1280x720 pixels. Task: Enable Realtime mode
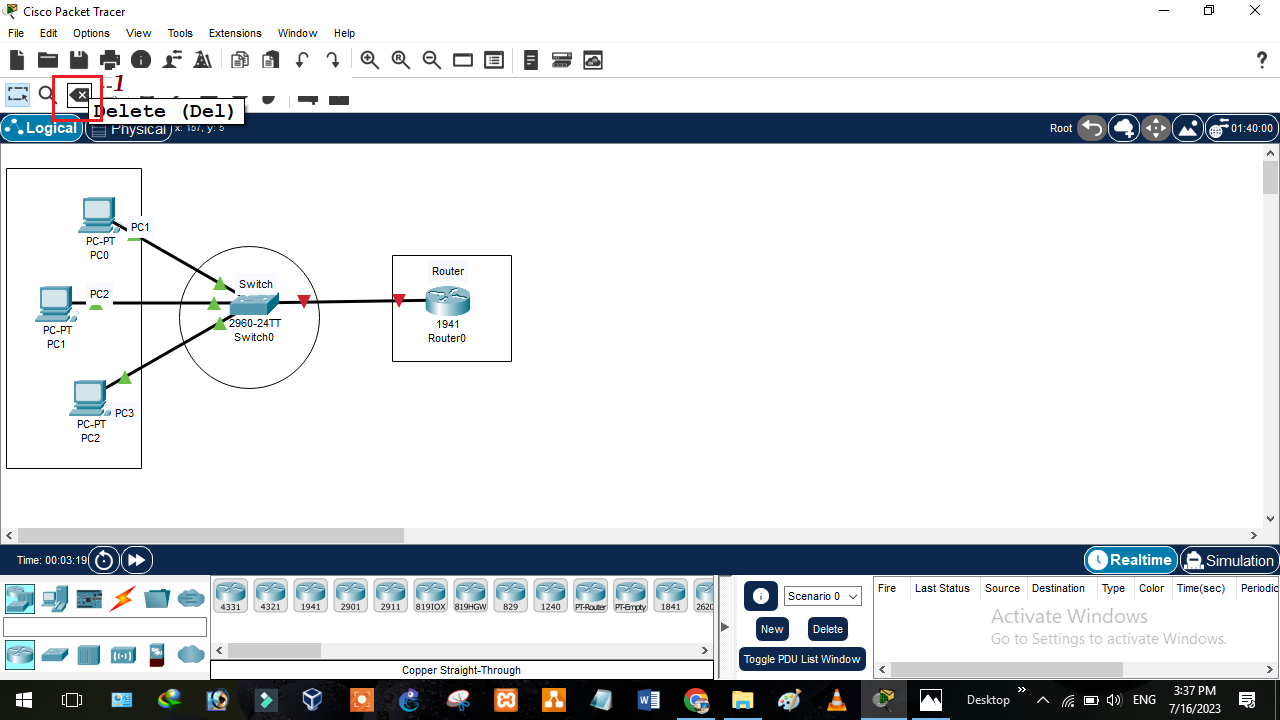point(1130,560)
